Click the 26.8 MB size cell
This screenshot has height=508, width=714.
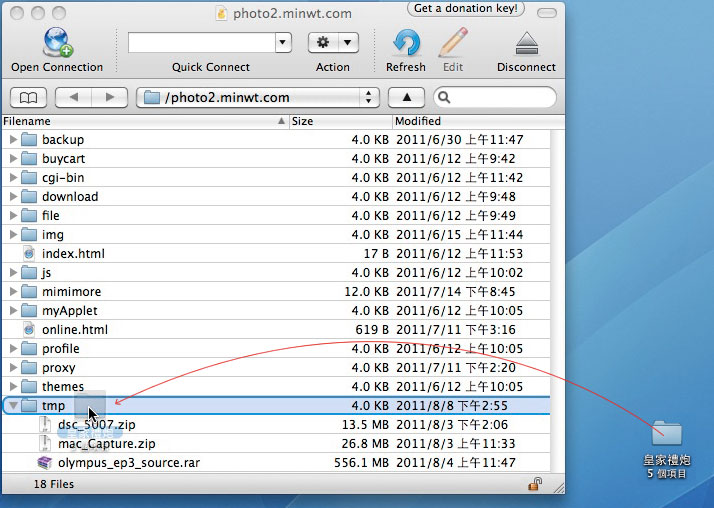tap(365, 443)
